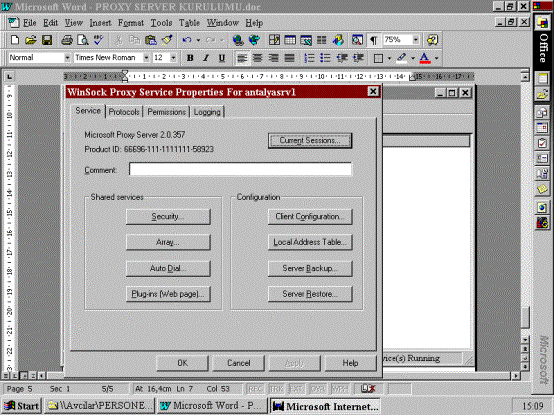This screenshot has height=415, width=554.
Task: Expand the border style dropdown arrow
Action: 389,58
